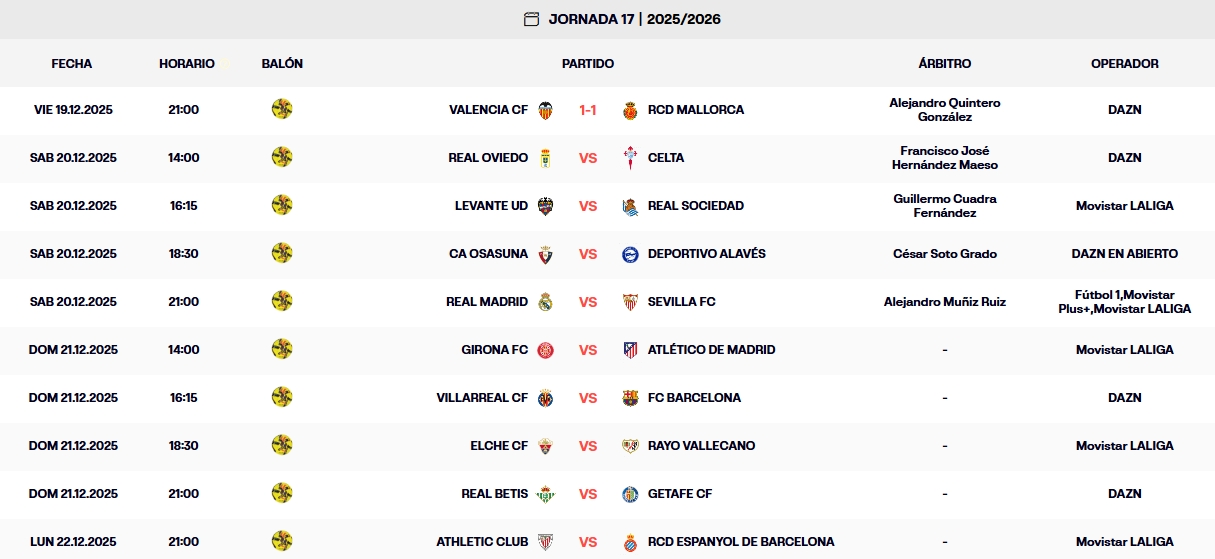
Task: Click the VS link for Girona–Atlético
Action: coord(588,350)
